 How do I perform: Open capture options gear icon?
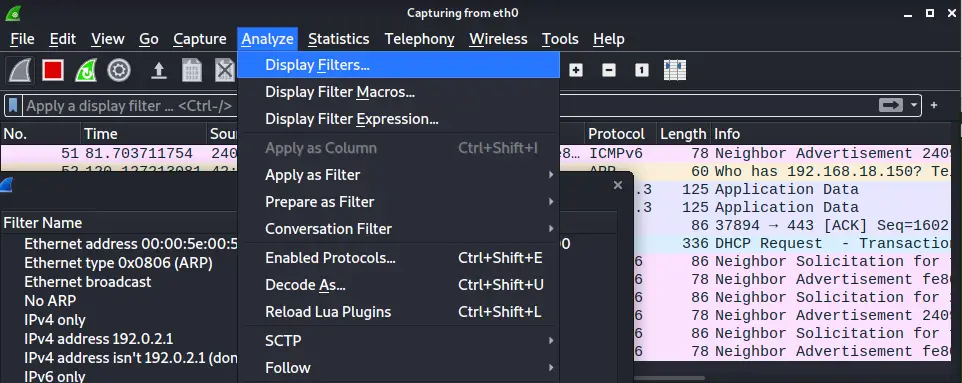point(119,71)
